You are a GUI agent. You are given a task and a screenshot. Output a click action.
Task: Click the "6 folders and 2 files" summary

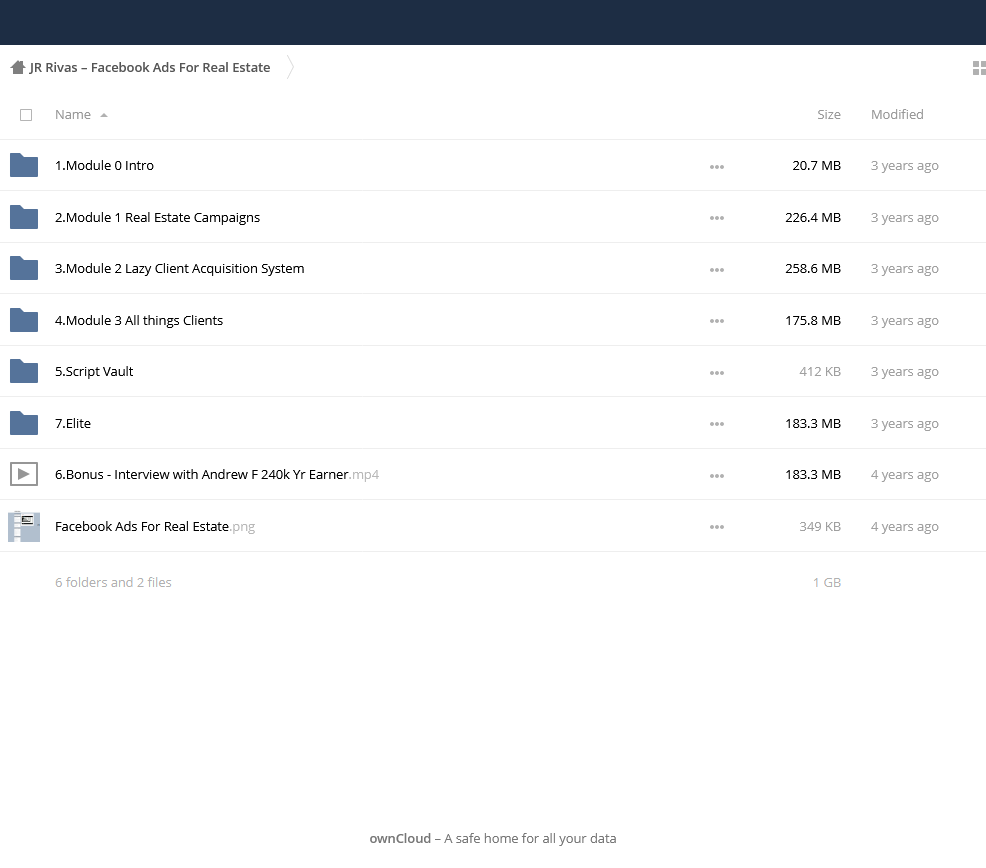pos(113,582)
